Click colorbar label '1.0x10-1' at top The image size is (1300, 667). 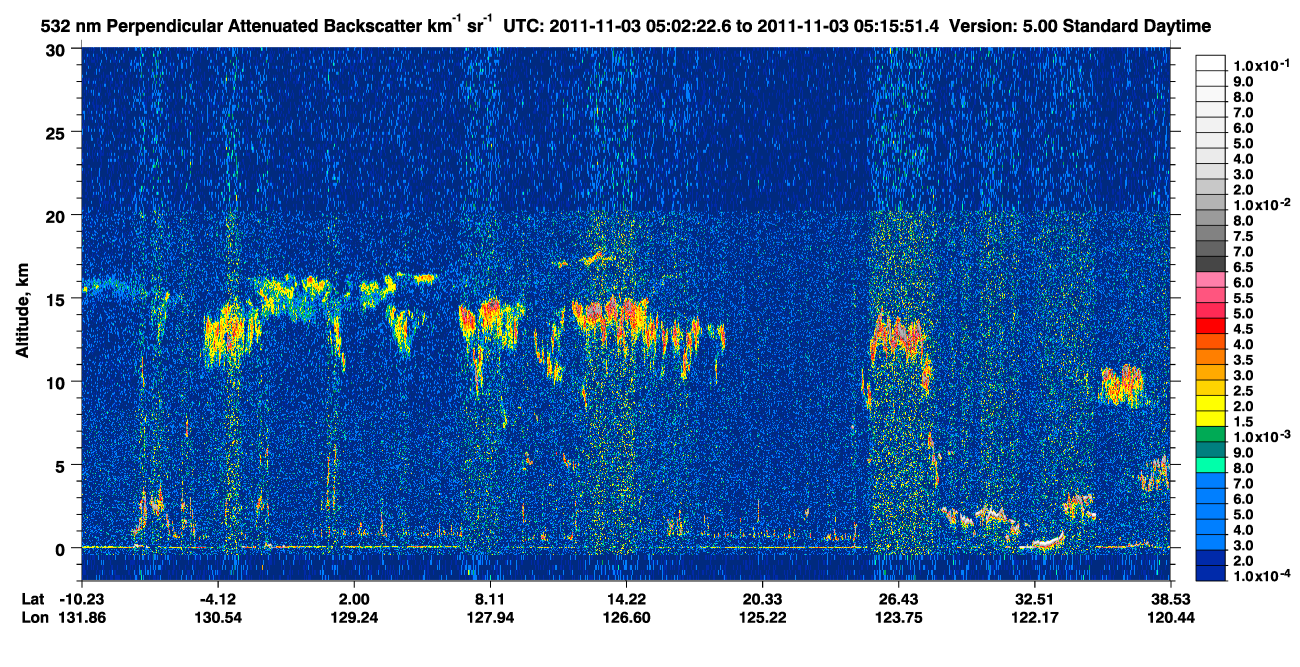1260,65
